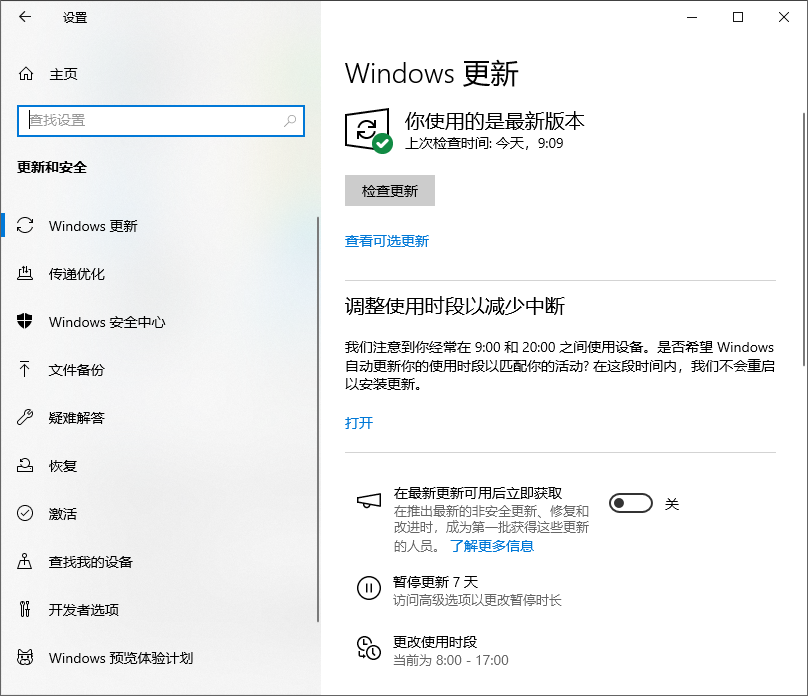Screen dimensions: 808x696
Task: Click the 检查更新 button
Action: tap(390, 191)
